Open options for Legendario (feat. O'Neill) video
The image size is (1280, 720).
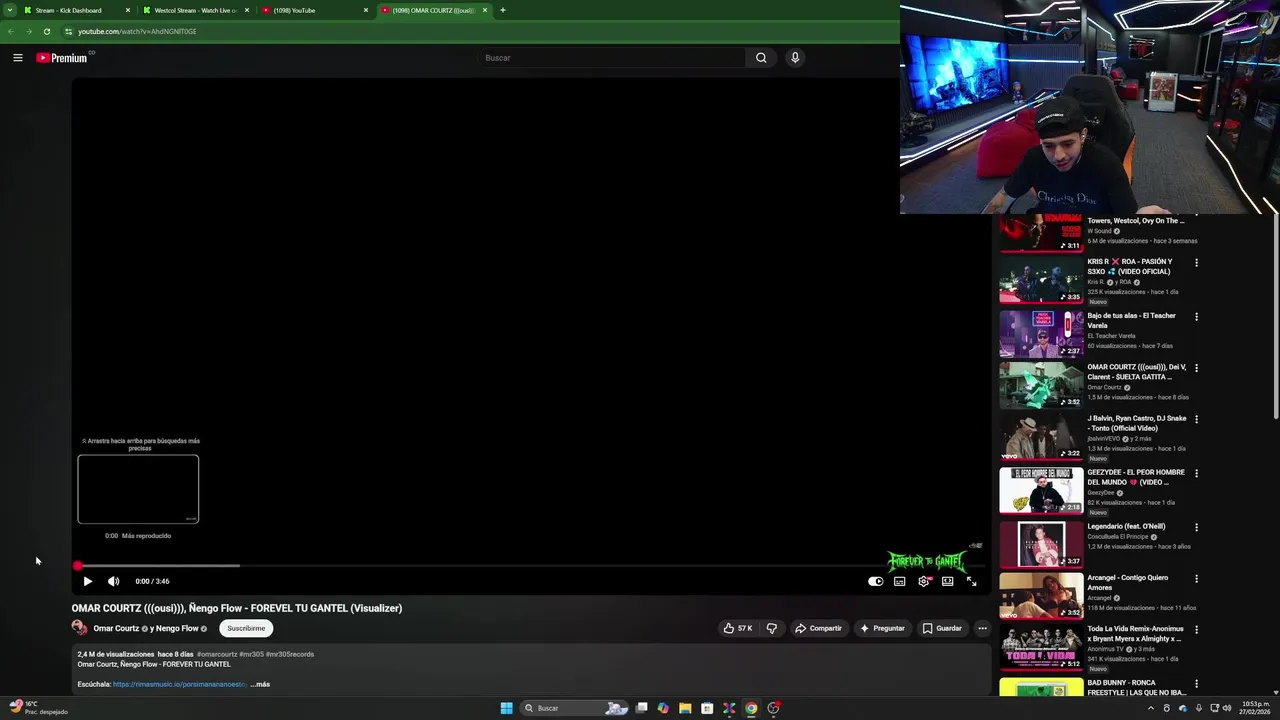(1196, 527)
